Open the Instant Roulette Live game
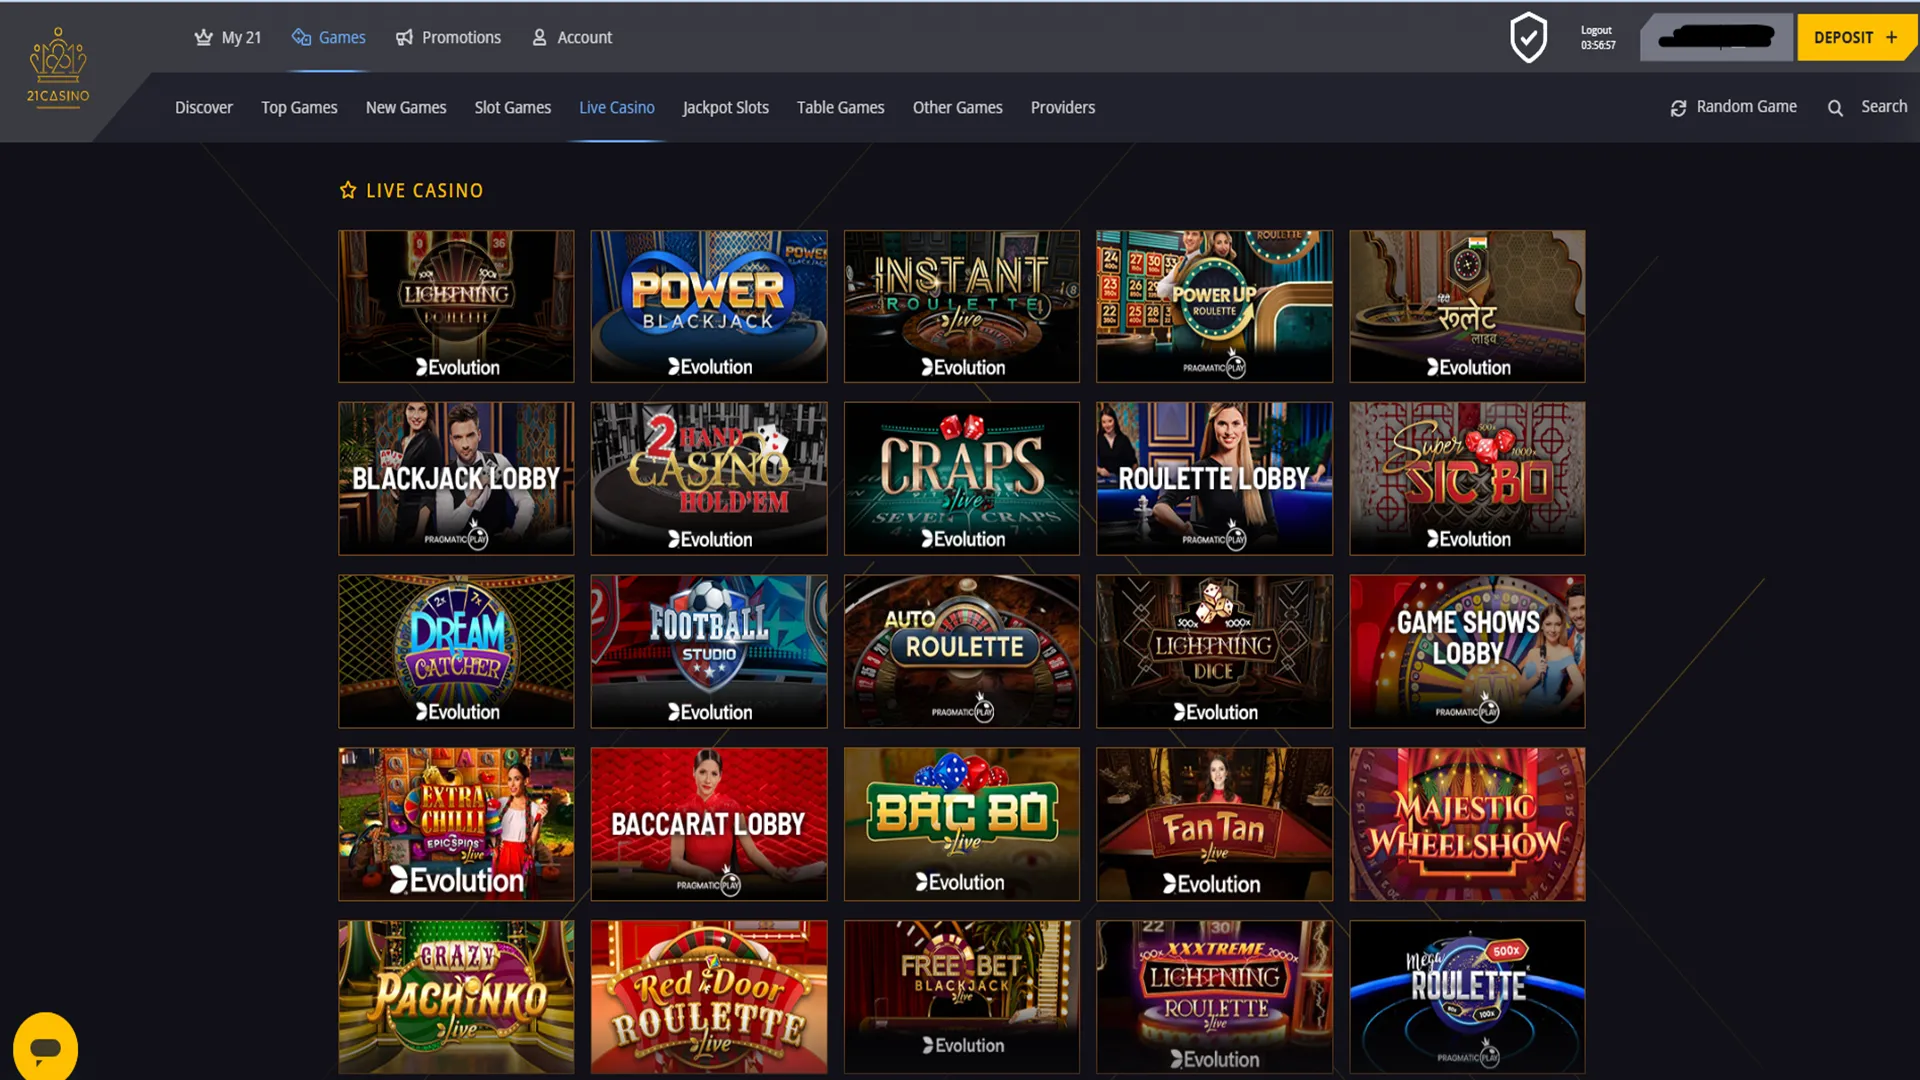 [x=962, y=306]
